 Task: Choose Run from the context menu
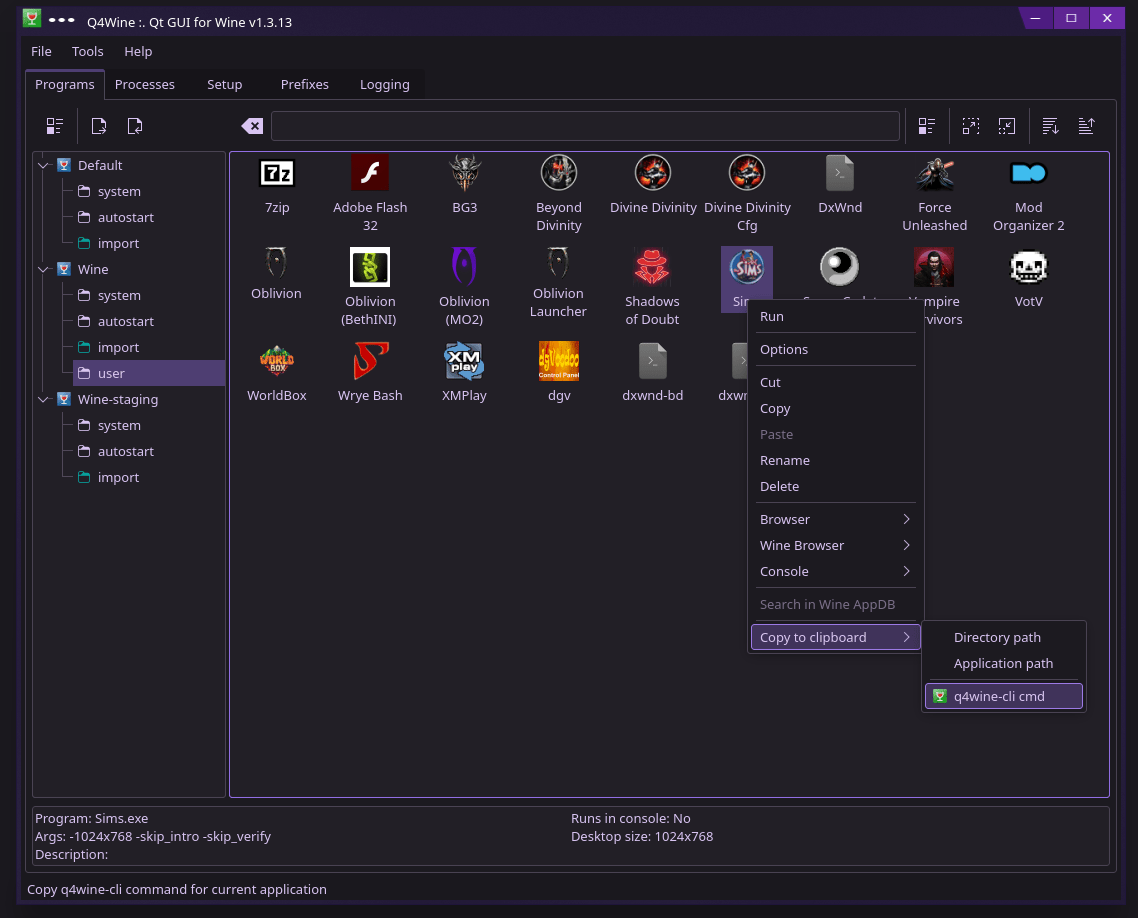(x=835, y=316)
